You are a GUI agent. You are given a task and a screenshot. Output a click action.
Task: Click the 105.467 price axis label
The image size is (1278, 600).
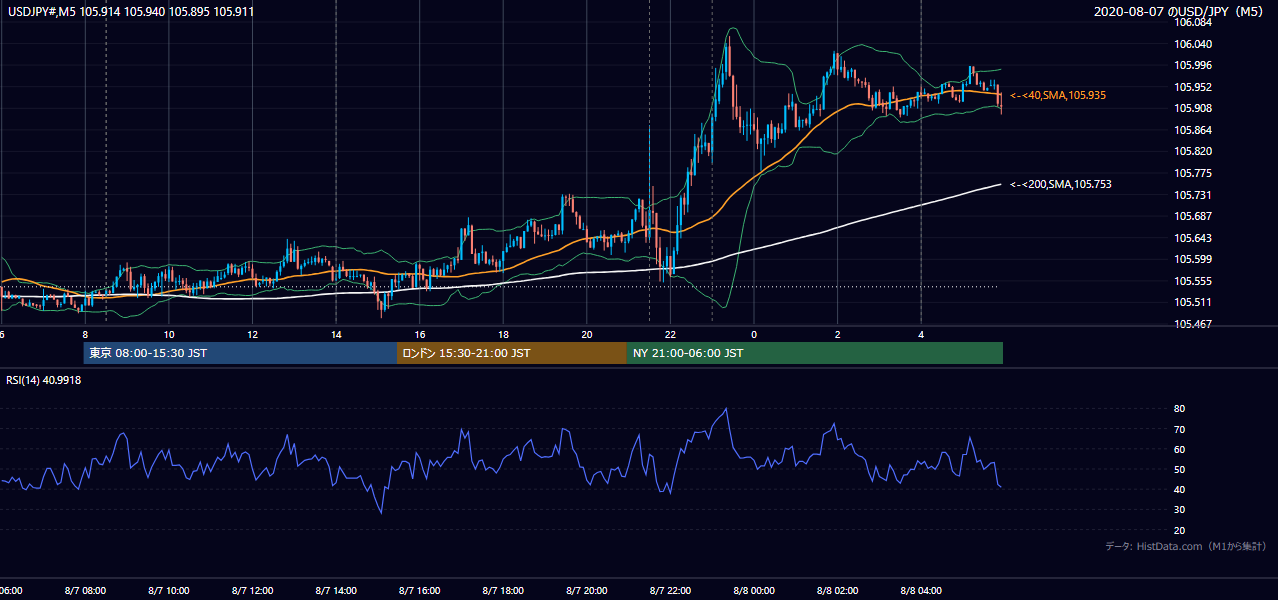coord(1193,324)
